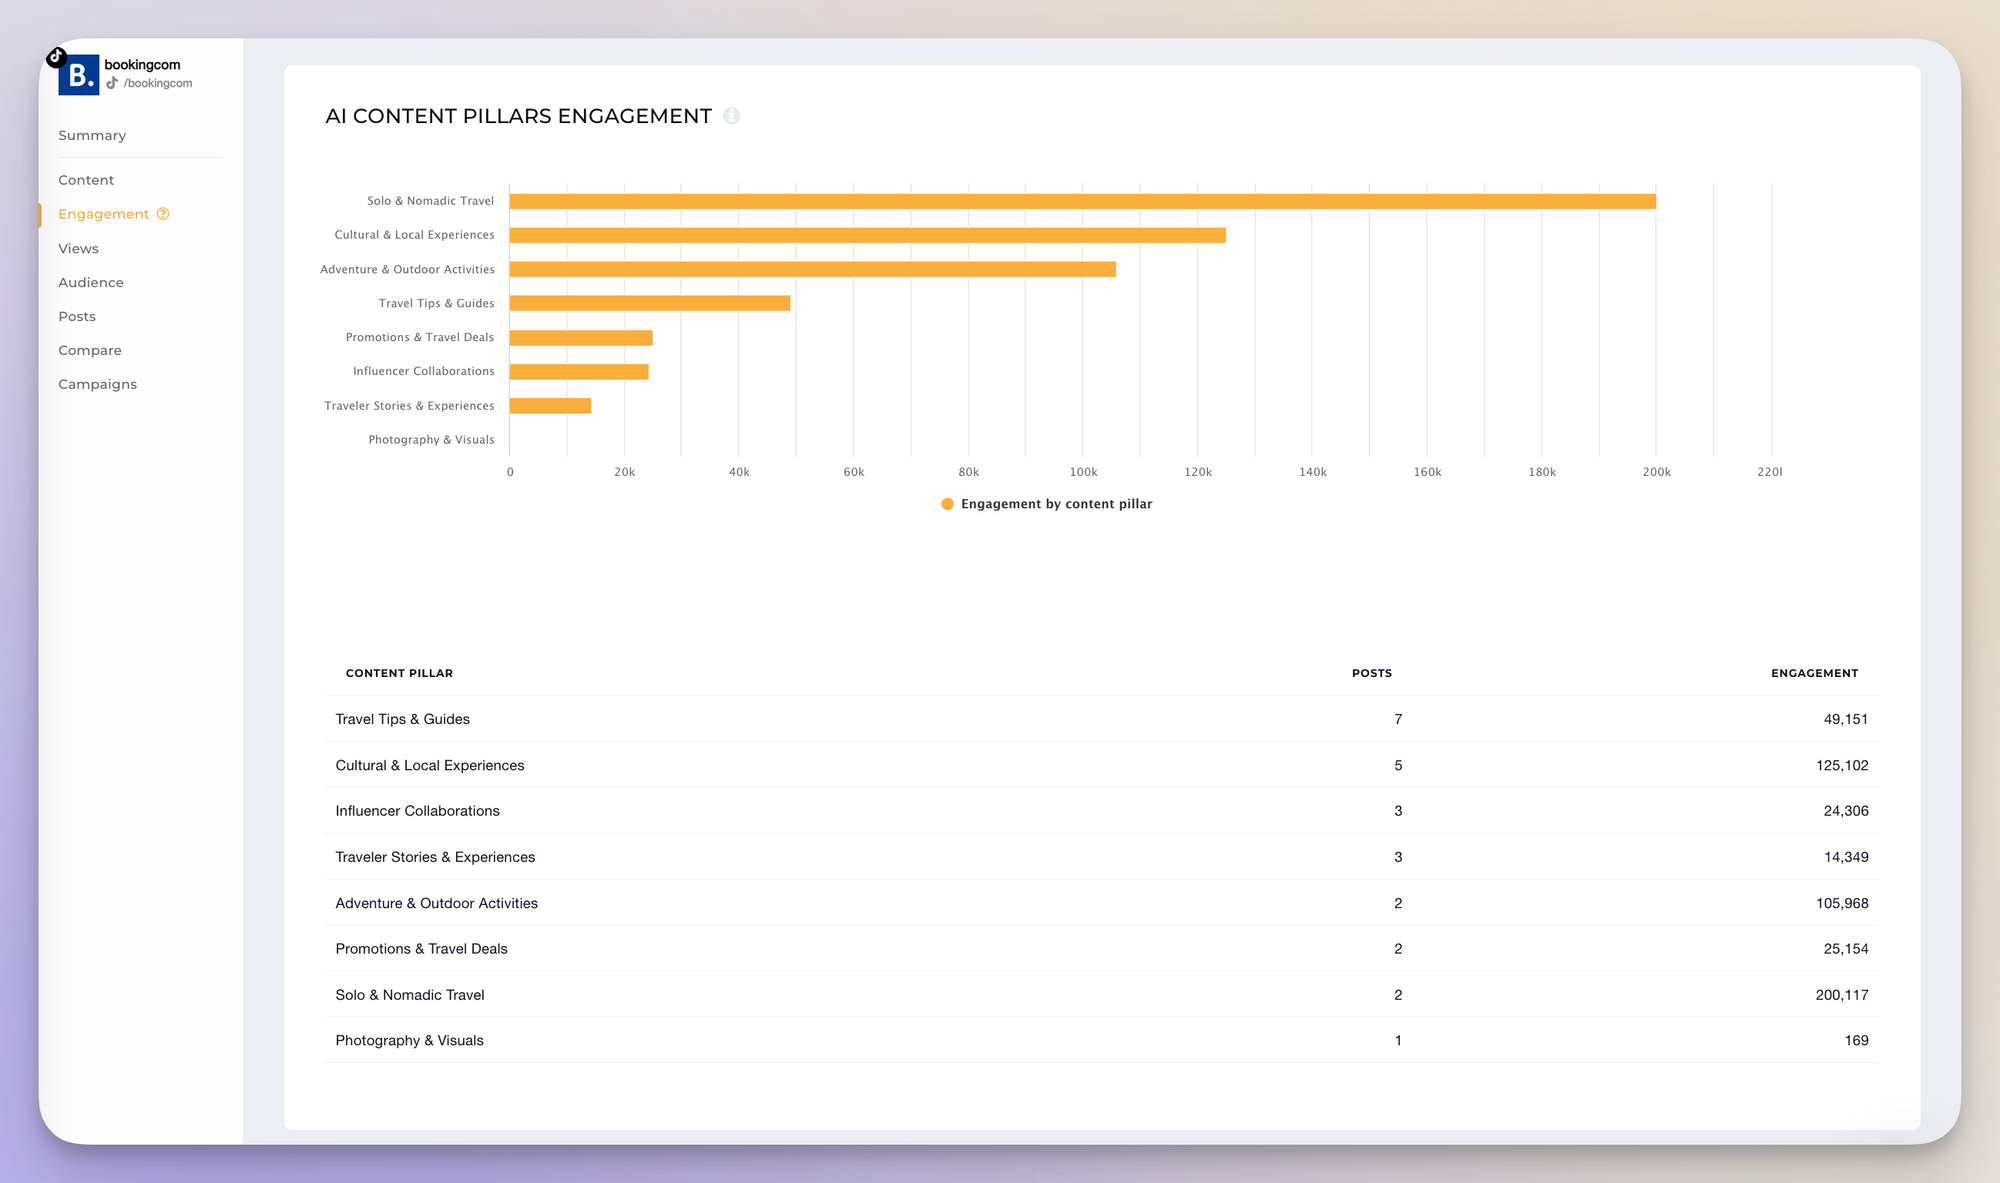This screenshot has height=1183, width=2000.
Task: Click the Engagement by content pillar legend text
Action: click(1056, 504)
